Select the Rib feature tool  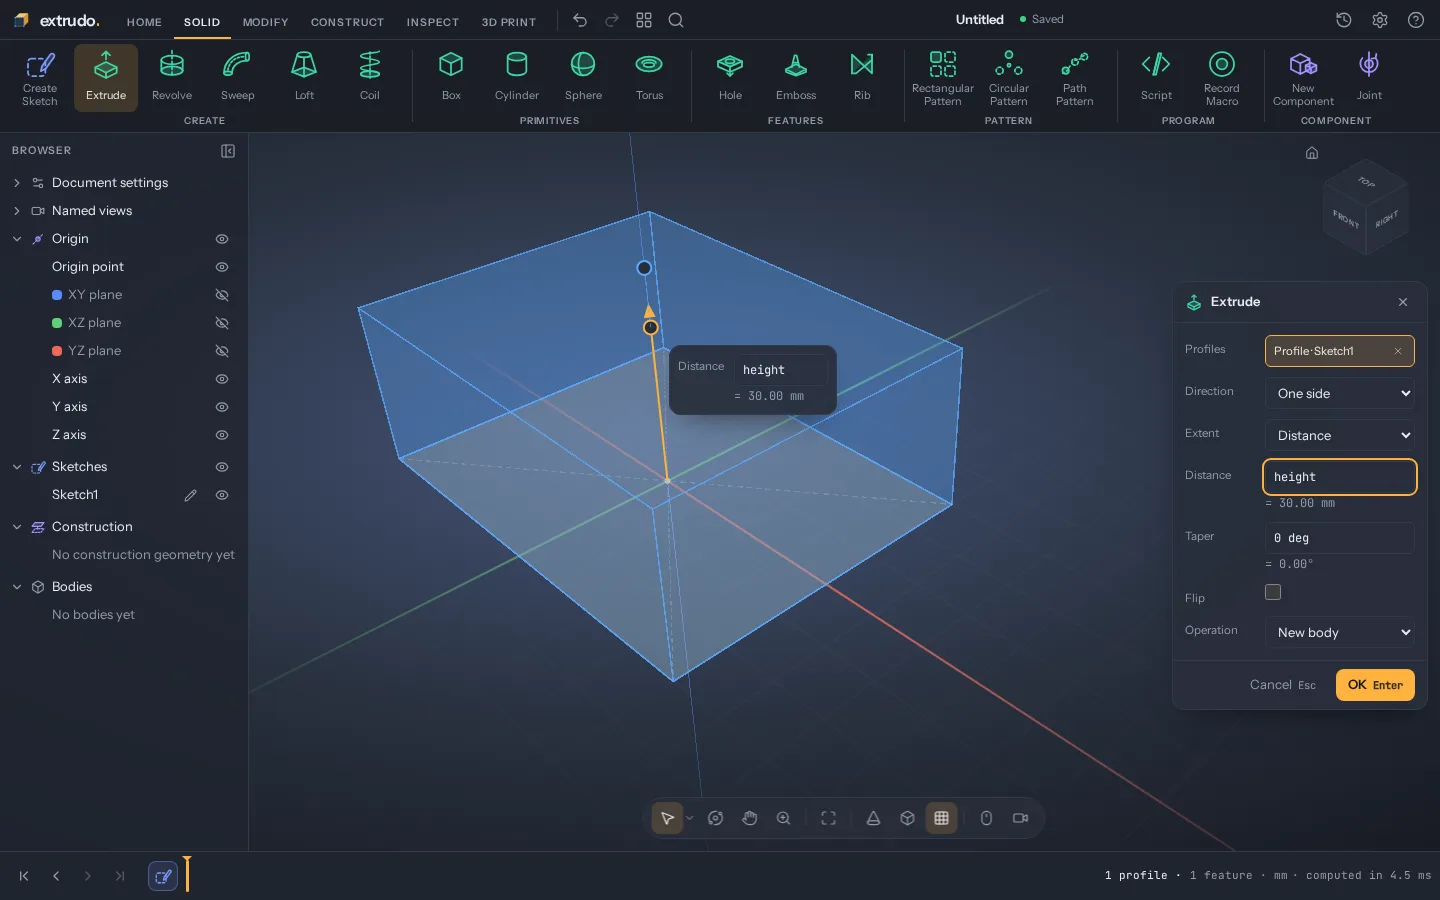862,77
